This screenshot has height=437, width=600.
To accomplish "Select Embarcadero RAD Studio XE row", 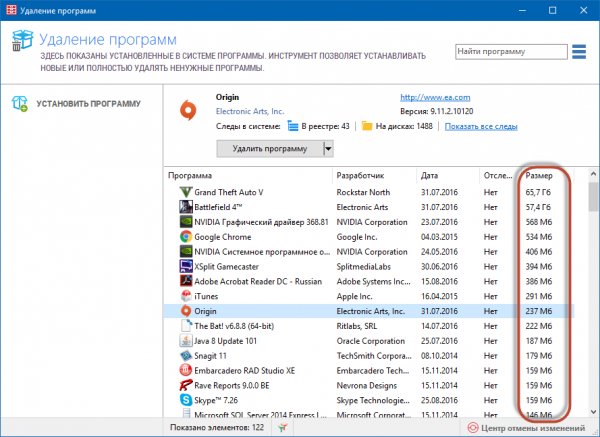I will point(245,370).
